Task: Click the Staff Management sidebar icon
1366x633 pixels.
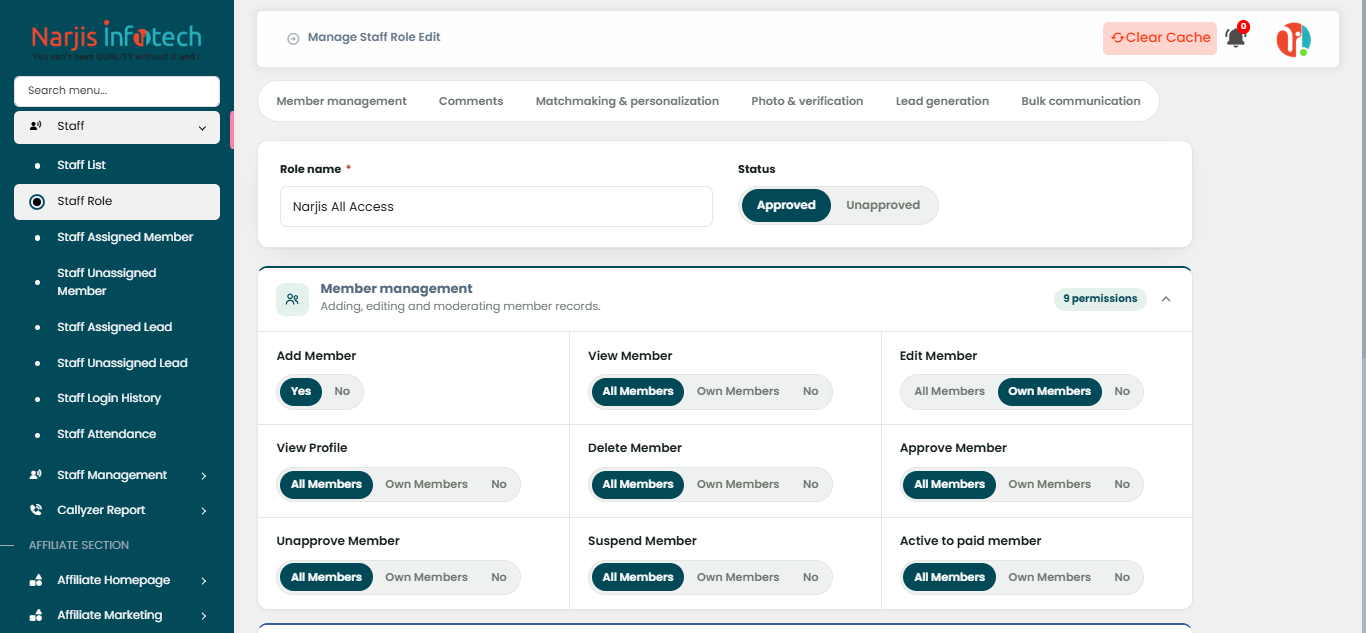Action: [x=36, y=475]
